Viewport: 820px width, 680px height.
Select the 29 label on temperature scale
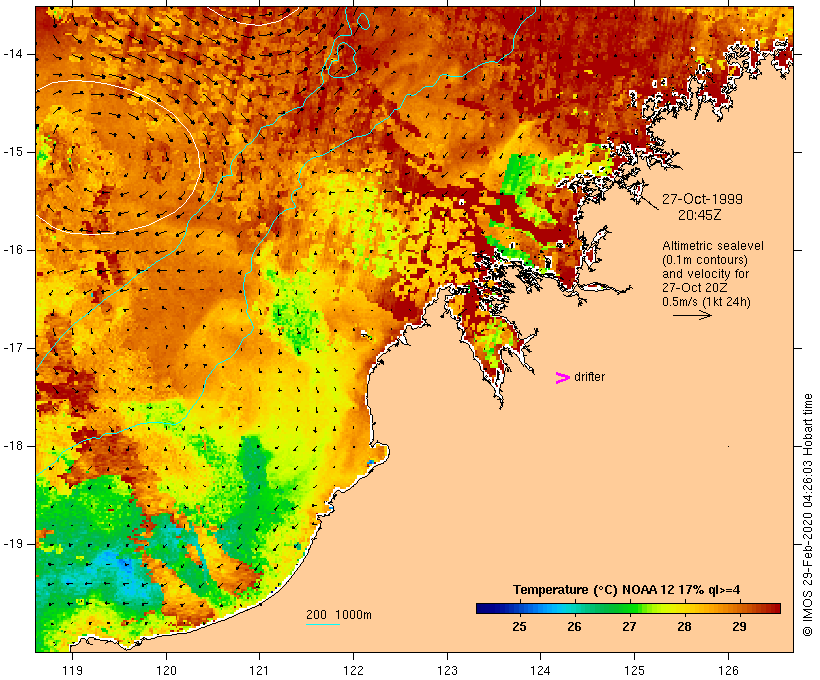click(x=739, y=626)
